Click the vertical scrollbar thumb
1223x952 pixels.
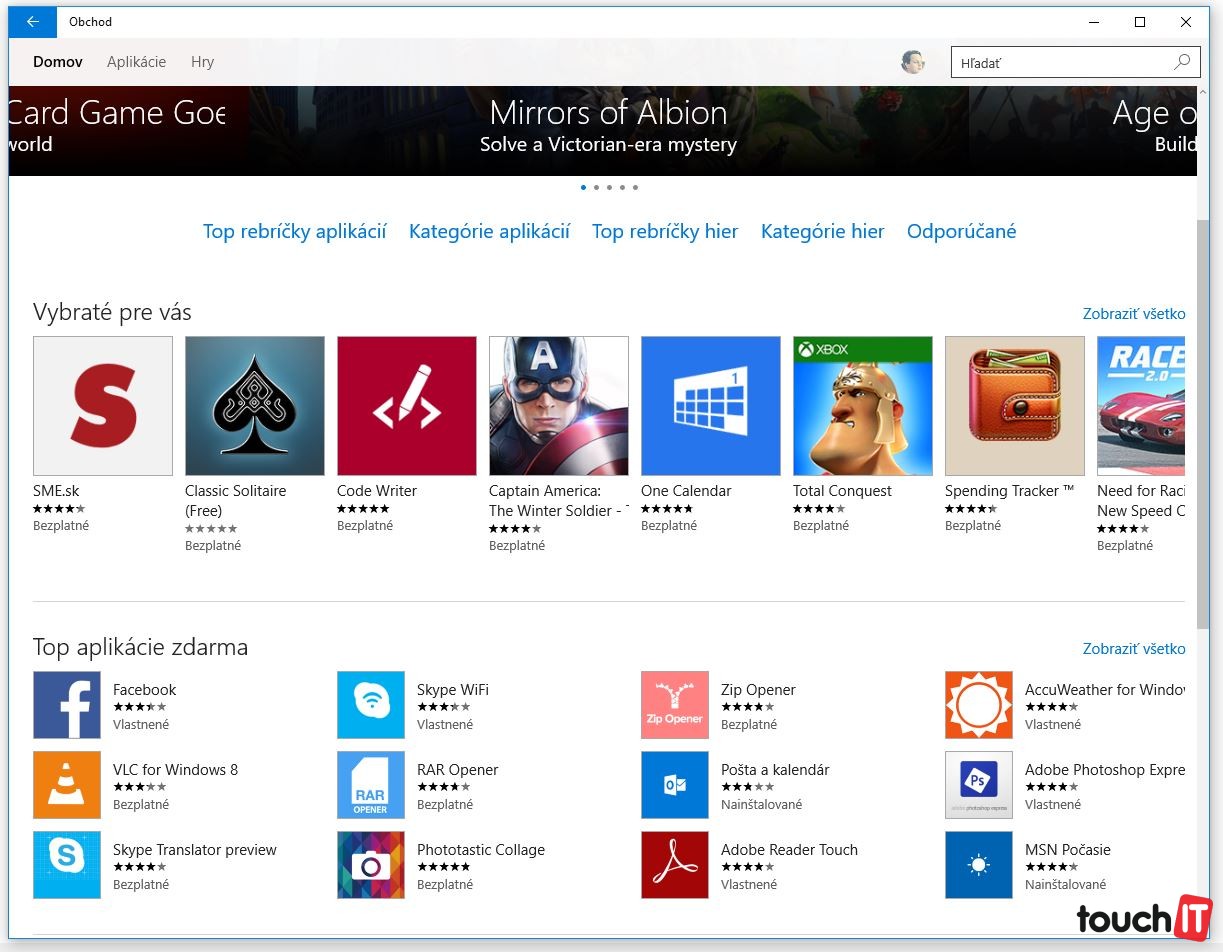(1204, 423)
